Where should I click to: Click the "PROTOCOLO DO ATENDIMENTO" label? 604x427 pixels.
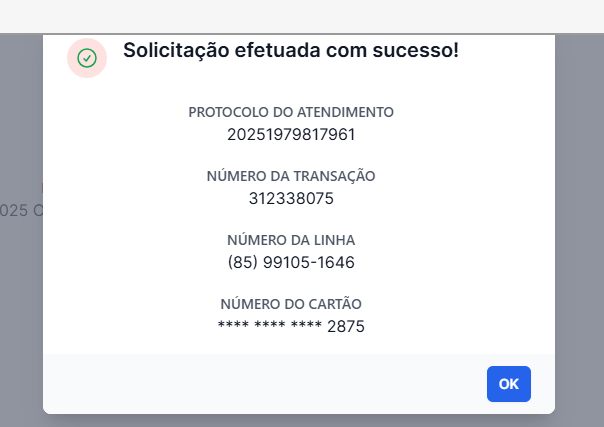291,112
